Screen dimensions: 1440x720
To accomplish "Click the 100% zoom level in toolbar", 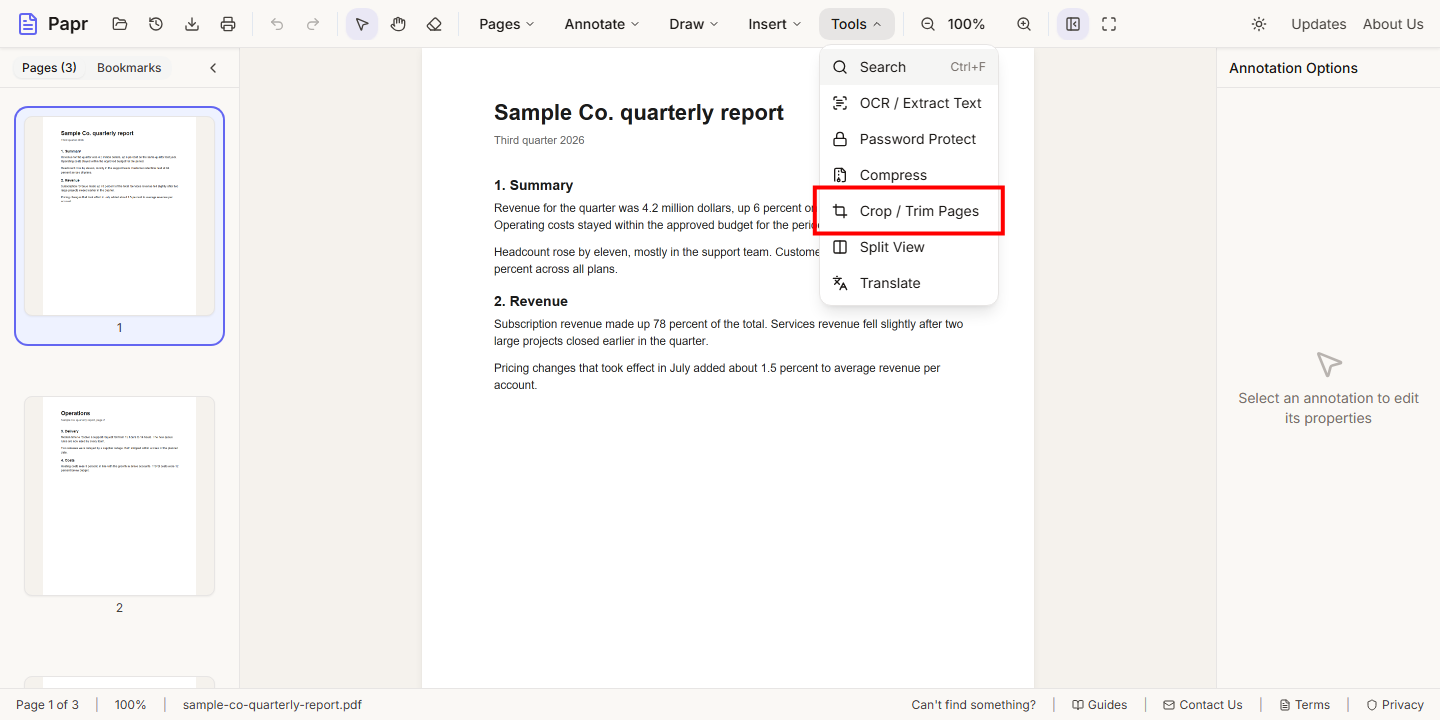I will (966, 24).
